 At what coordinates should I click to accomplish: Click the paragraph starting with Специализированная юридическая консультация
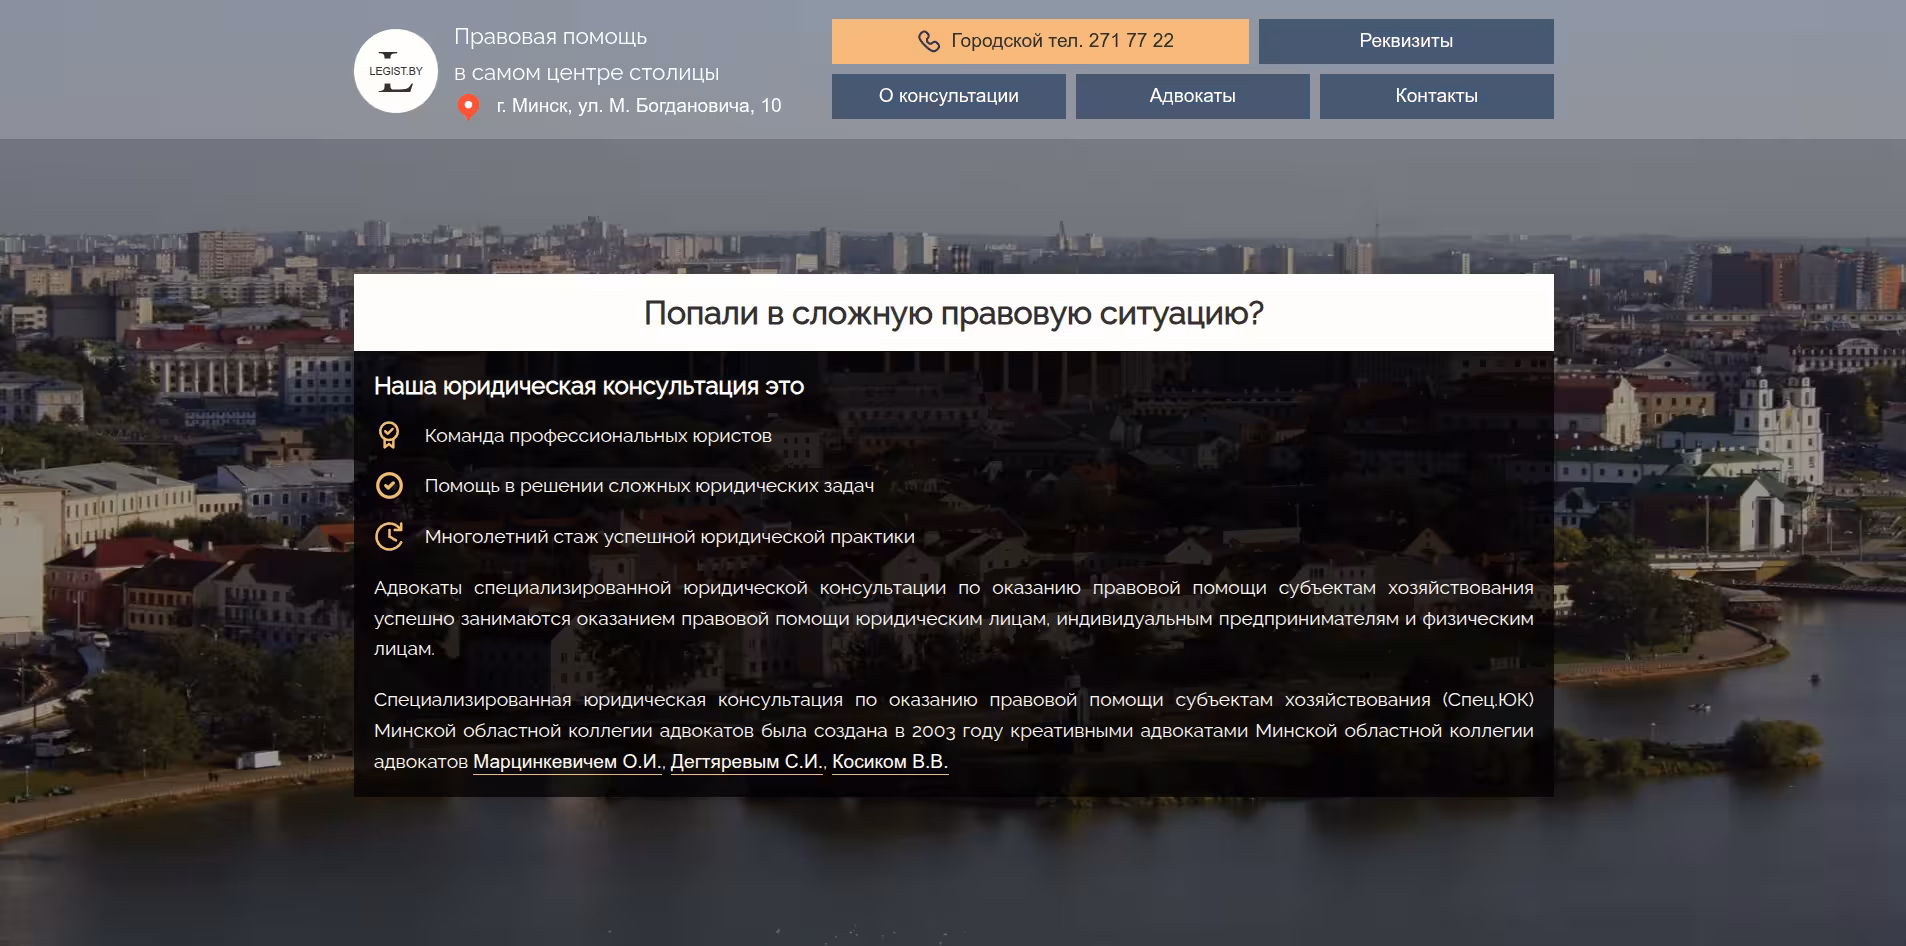(x=954, y=731)
